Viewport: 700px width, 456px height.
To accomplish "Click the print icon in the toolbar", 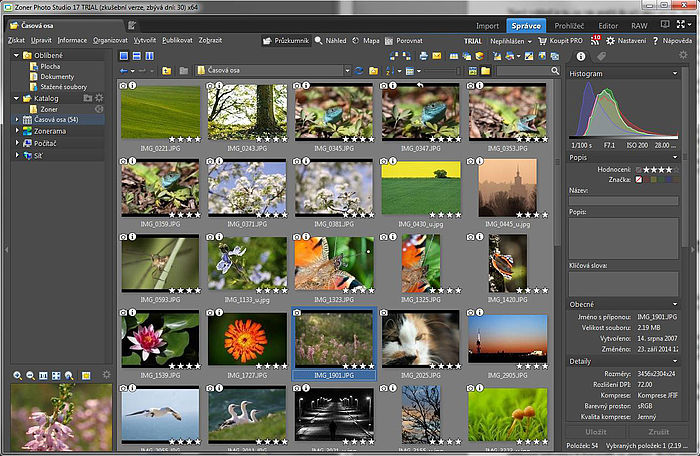I will point(424,56).
